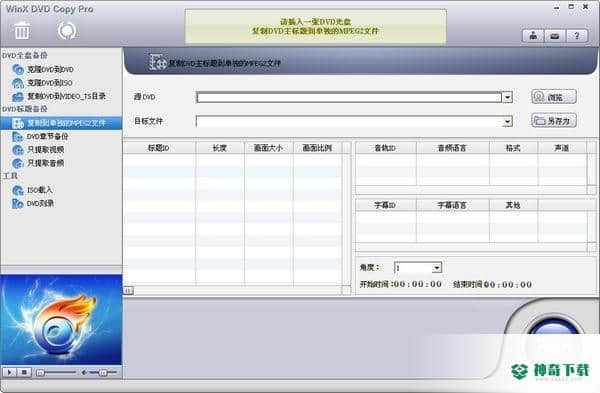Screen dimensions: 600x393
Task: Click the VIDEO_TS folder icon
Action: coord(18,96)
